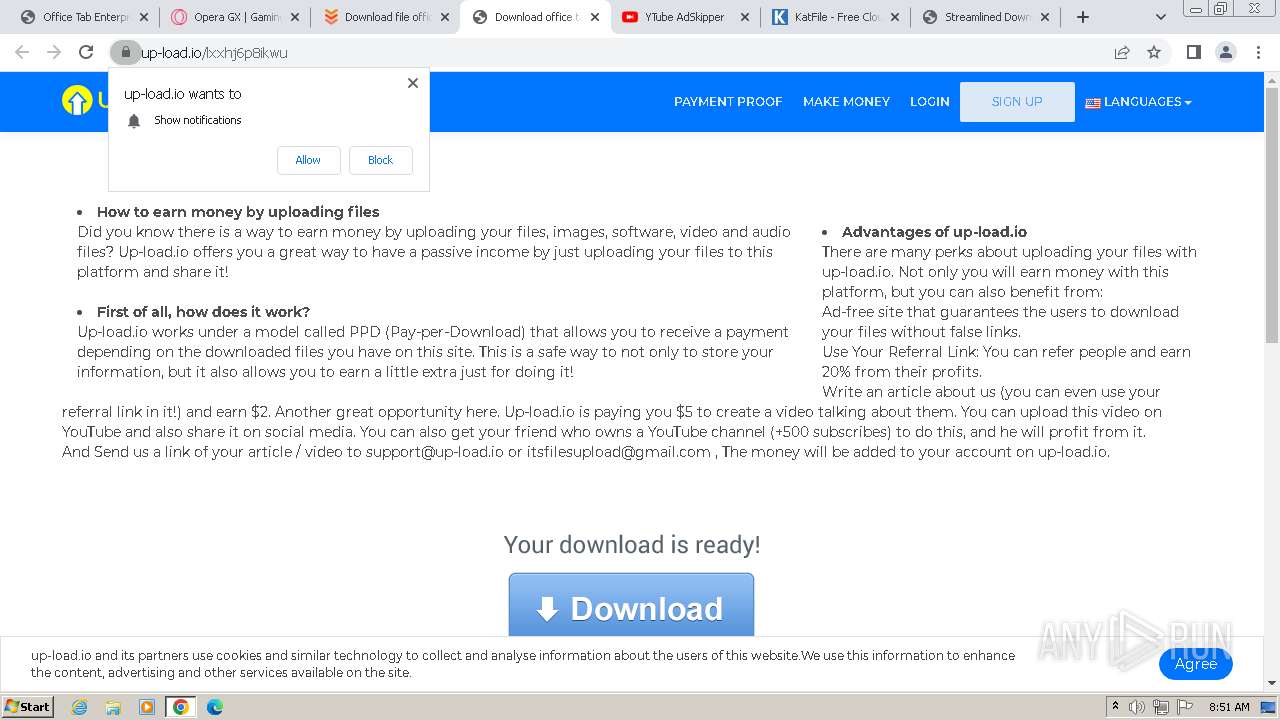Image resolution: width=1280 pixels, height=720 pixels.
Task: Open the Chrome three-dot menu
Action: coord(1258,53)
